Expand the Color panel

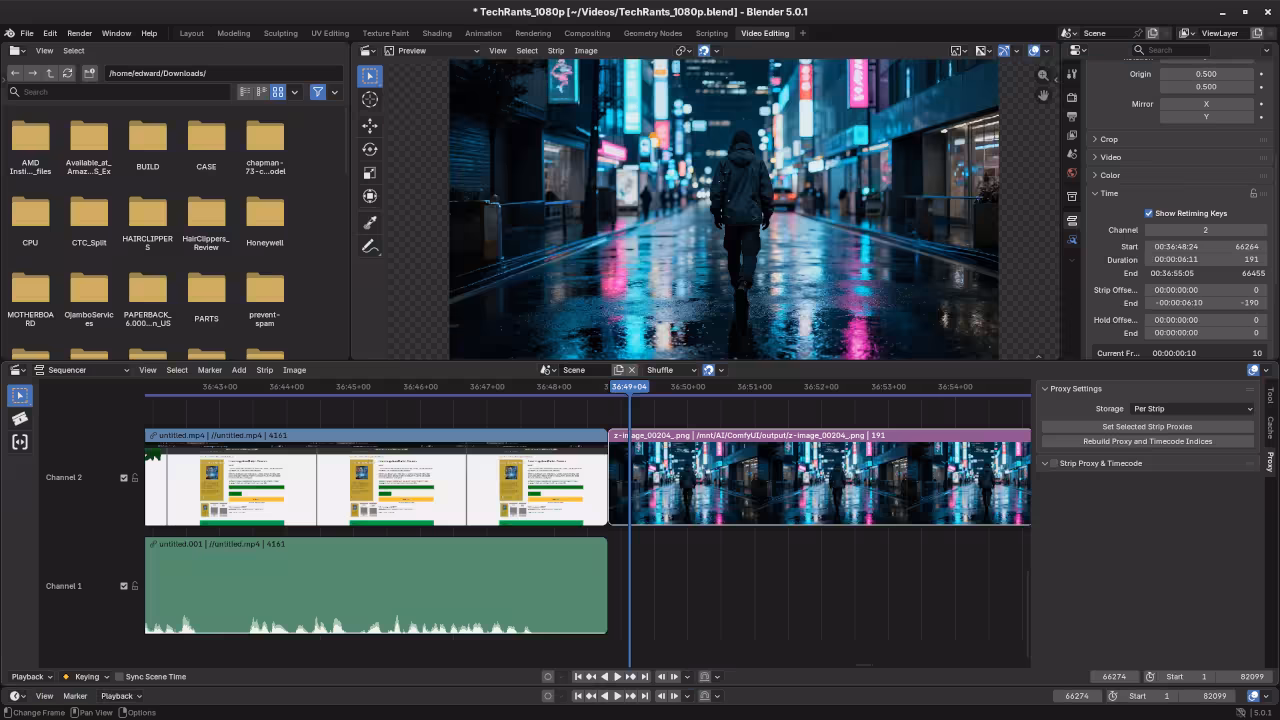pos(1110,175)
